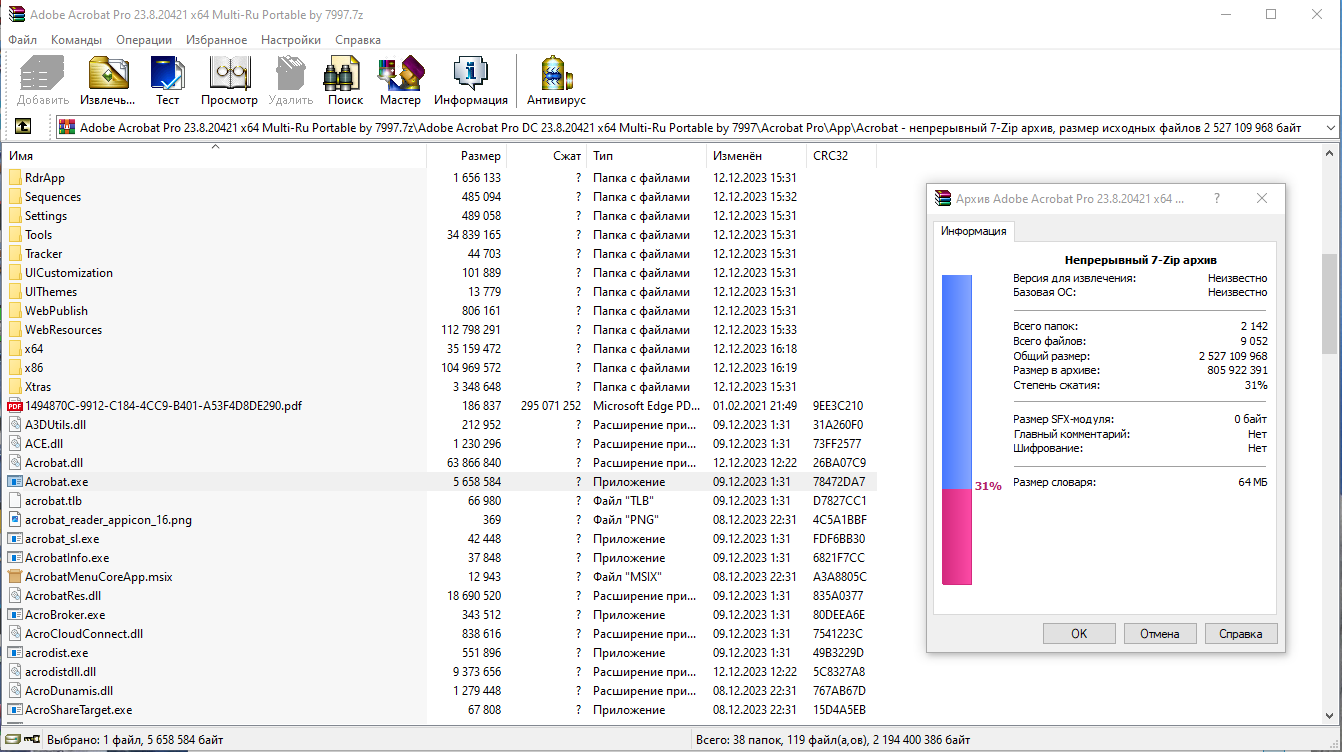Viewport: 1342px width, 752px height.
Task: Click the acrobat.tlb file icon
Action: [x=15, y=501]
